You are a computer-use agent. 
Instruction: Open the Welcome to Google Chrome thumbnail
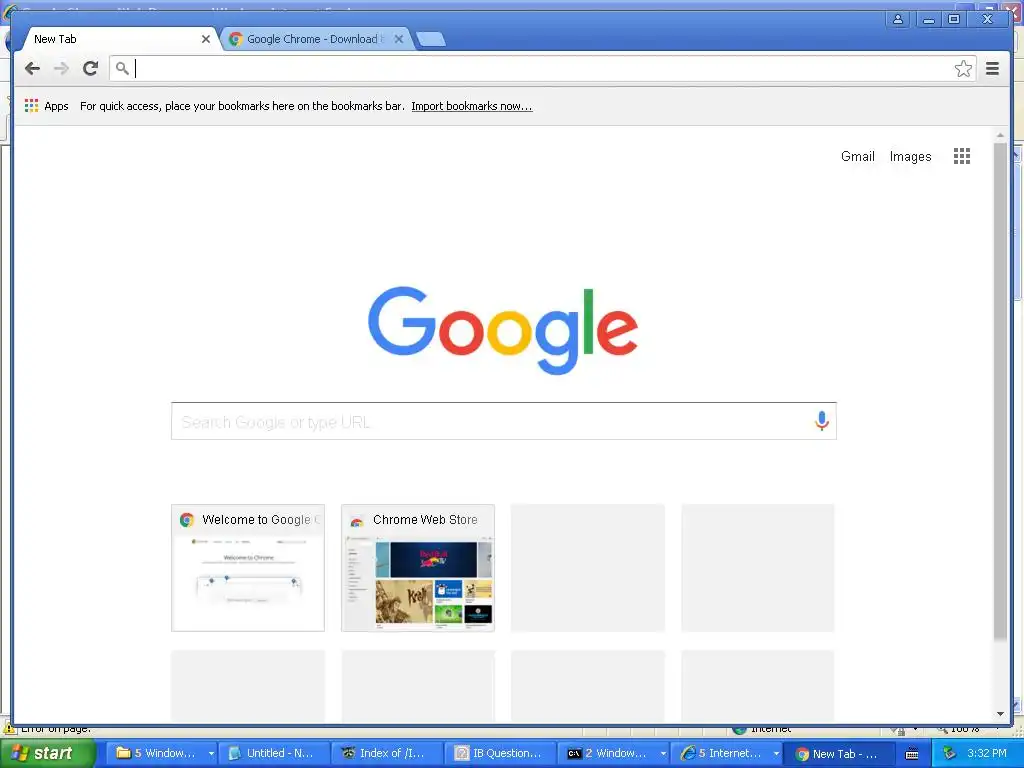tap(248, 568)
